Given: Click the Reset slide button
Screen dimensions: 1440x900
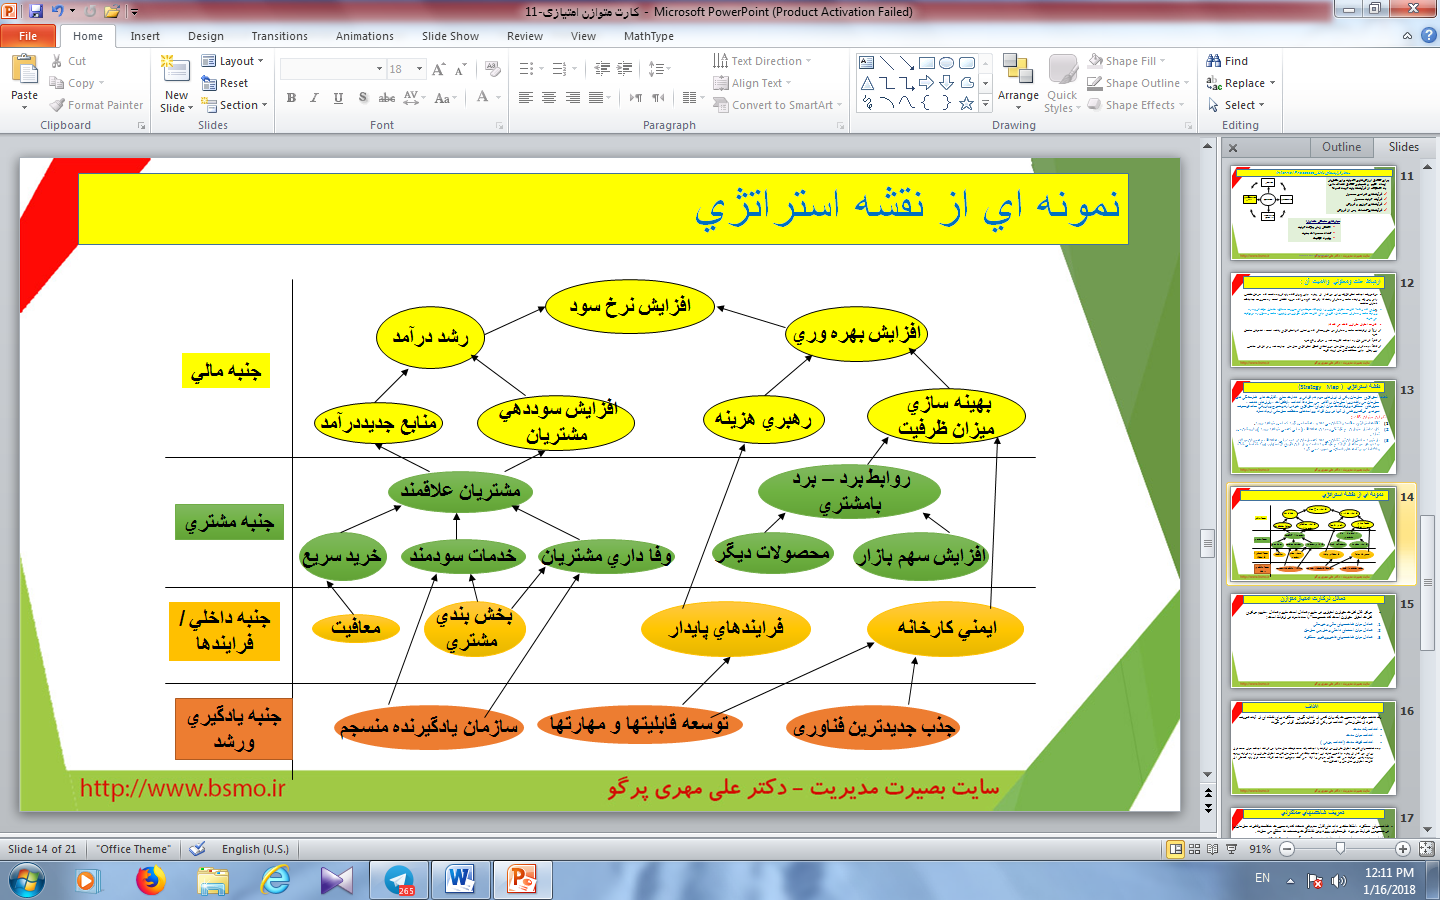Looking at the screenshot, I should coord(226,83).
